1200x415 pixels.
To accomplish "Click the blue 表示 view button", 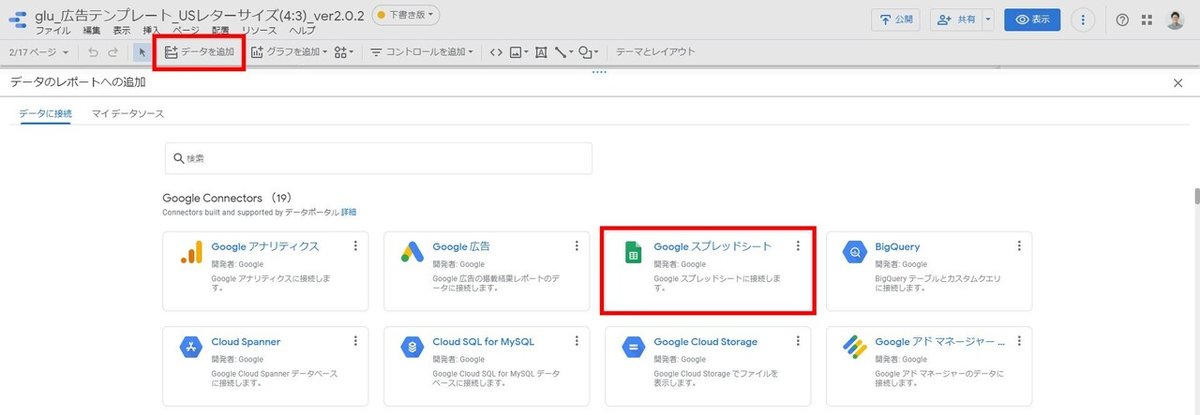I will [1032, 19].
